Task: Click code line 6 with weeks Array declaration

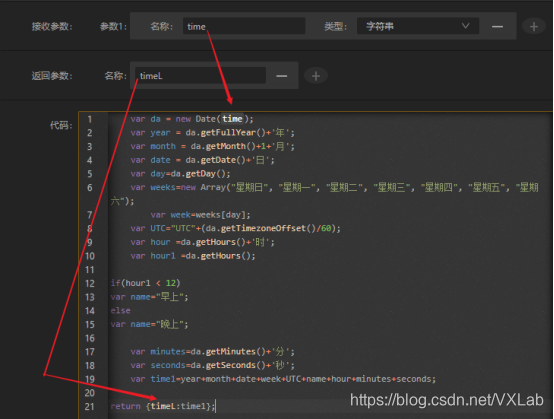Action: pos(324,194)
